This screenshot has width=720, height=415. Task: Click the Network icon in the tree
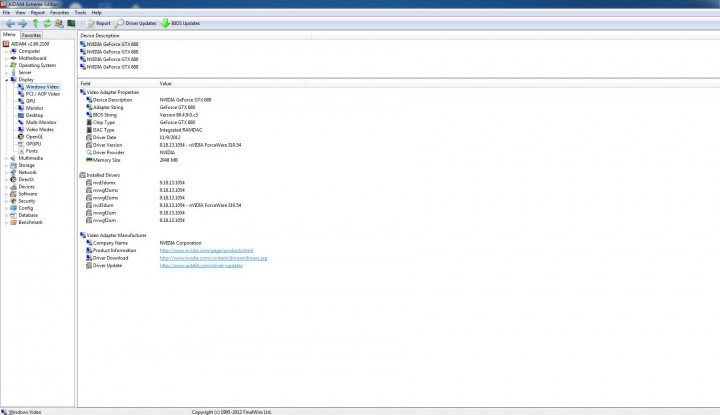tap(13, 172)
